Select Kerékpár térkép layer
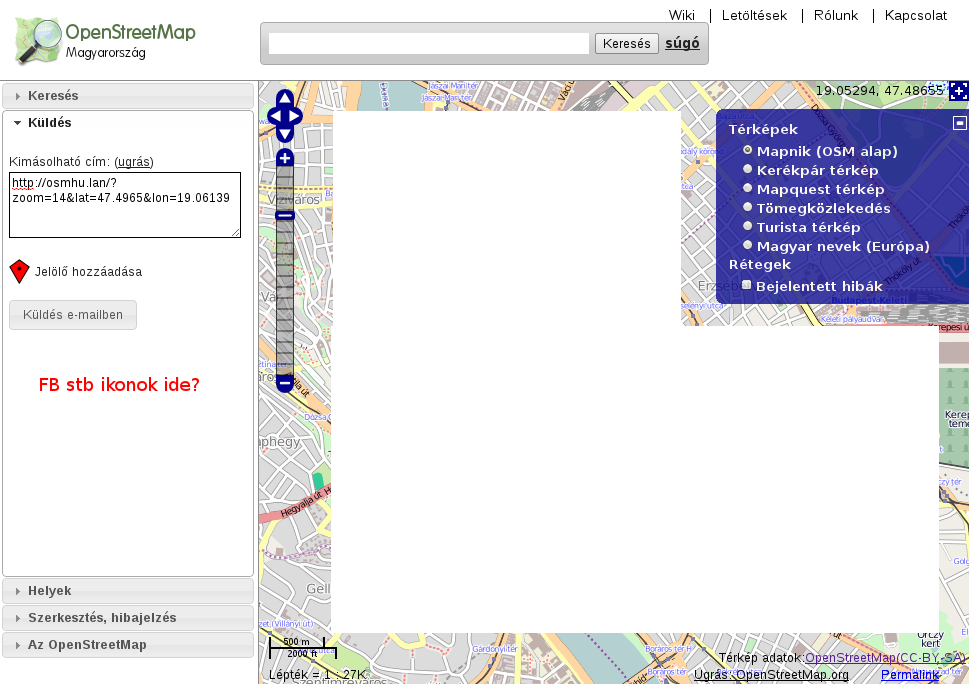 click(x=748, y=169)
